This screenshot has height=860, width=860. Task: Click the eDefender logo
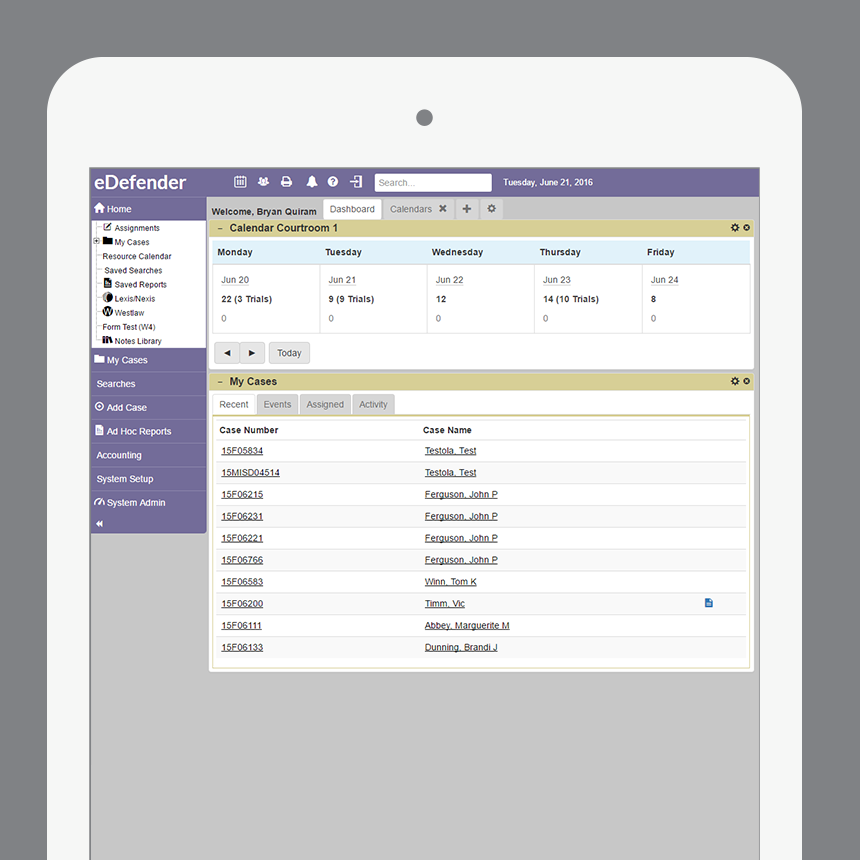pyautogui.click(x=140, y=182)
